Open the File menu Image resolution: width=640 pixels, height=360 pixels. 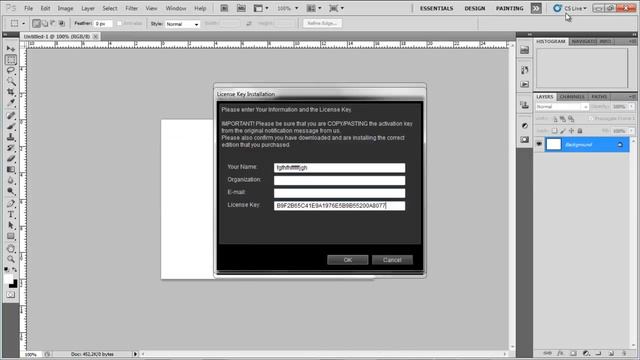pos(29,8)
